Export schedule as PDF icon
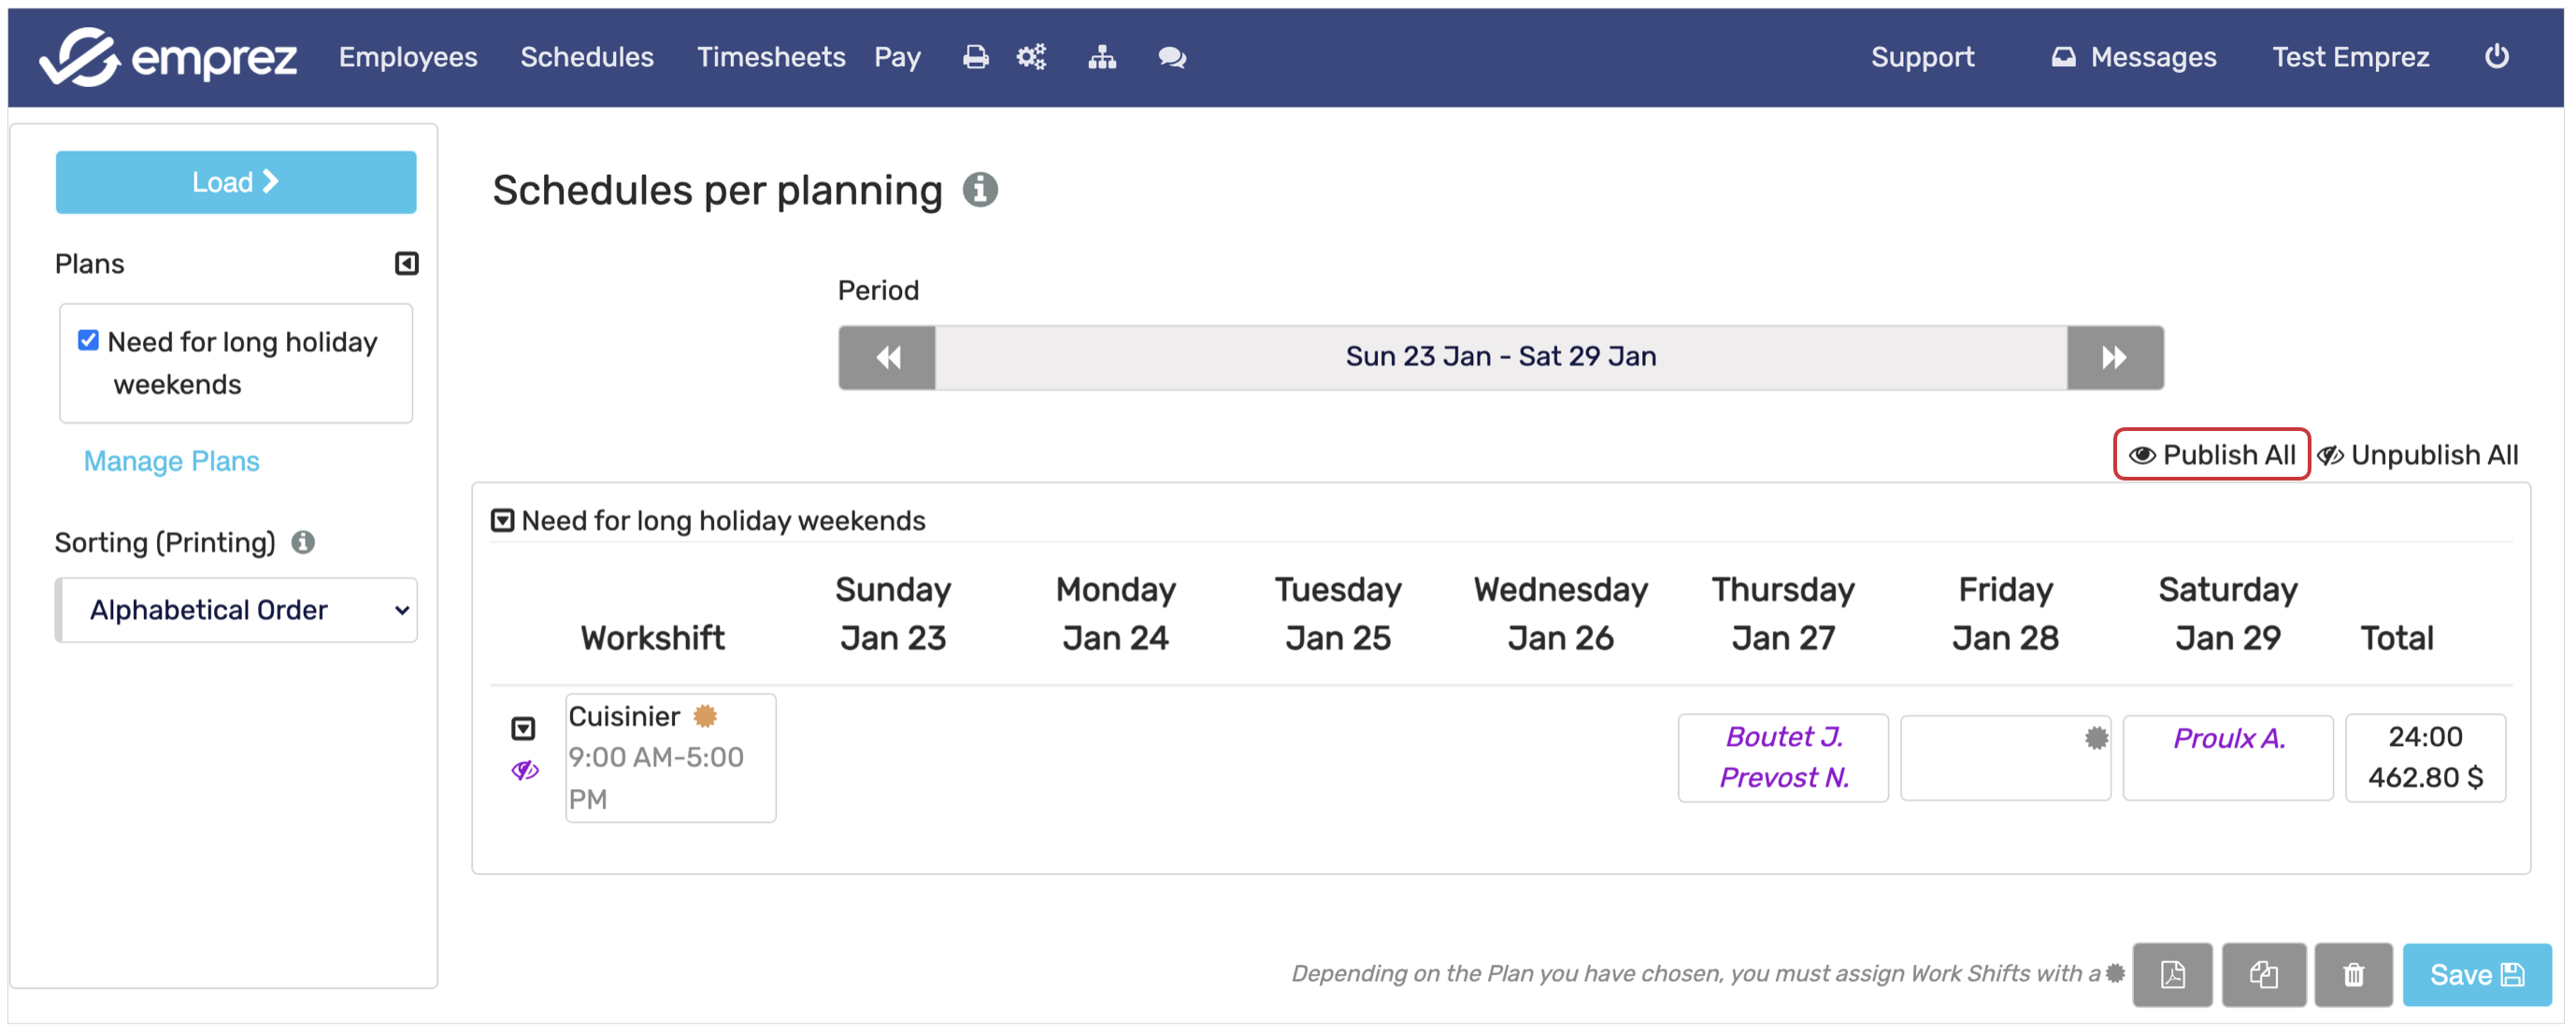 click(x=2172, y=974)
